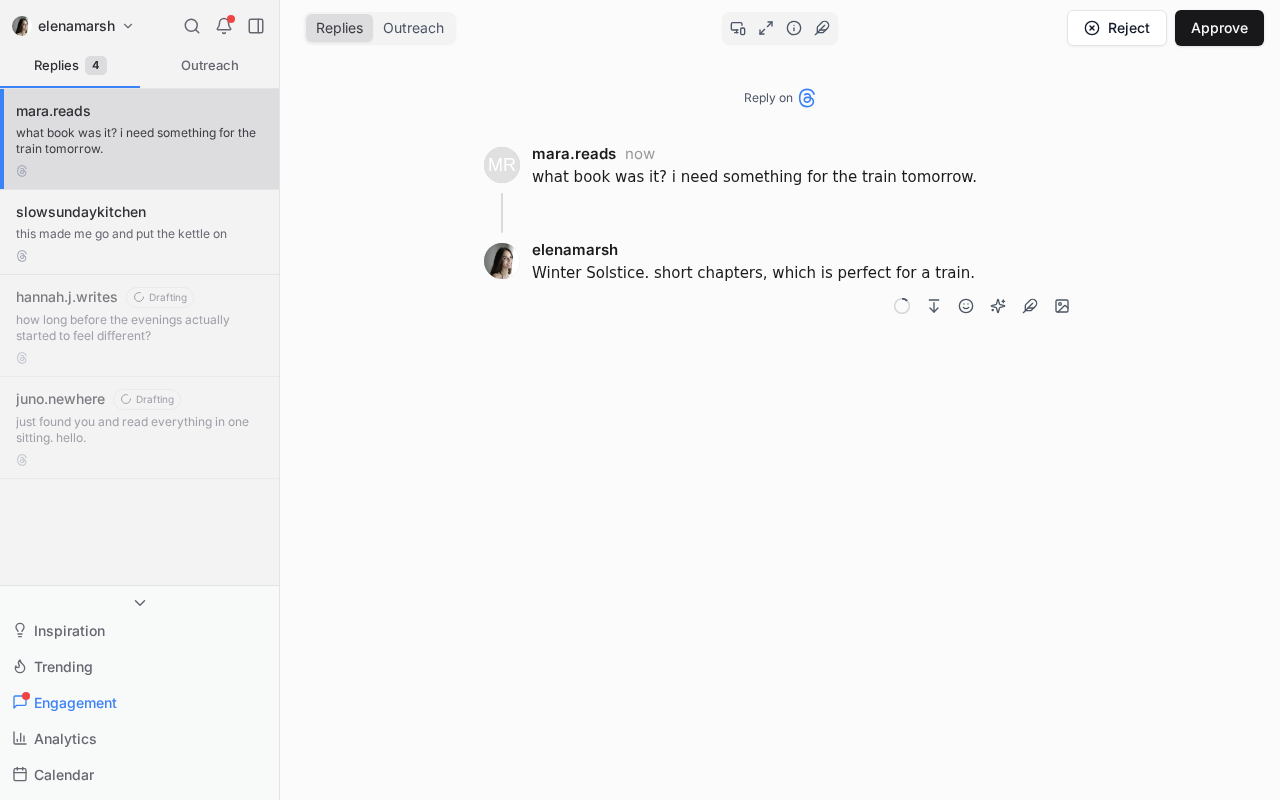
Task: Click the insert-below arrow icon under reply
Action: 934,306
